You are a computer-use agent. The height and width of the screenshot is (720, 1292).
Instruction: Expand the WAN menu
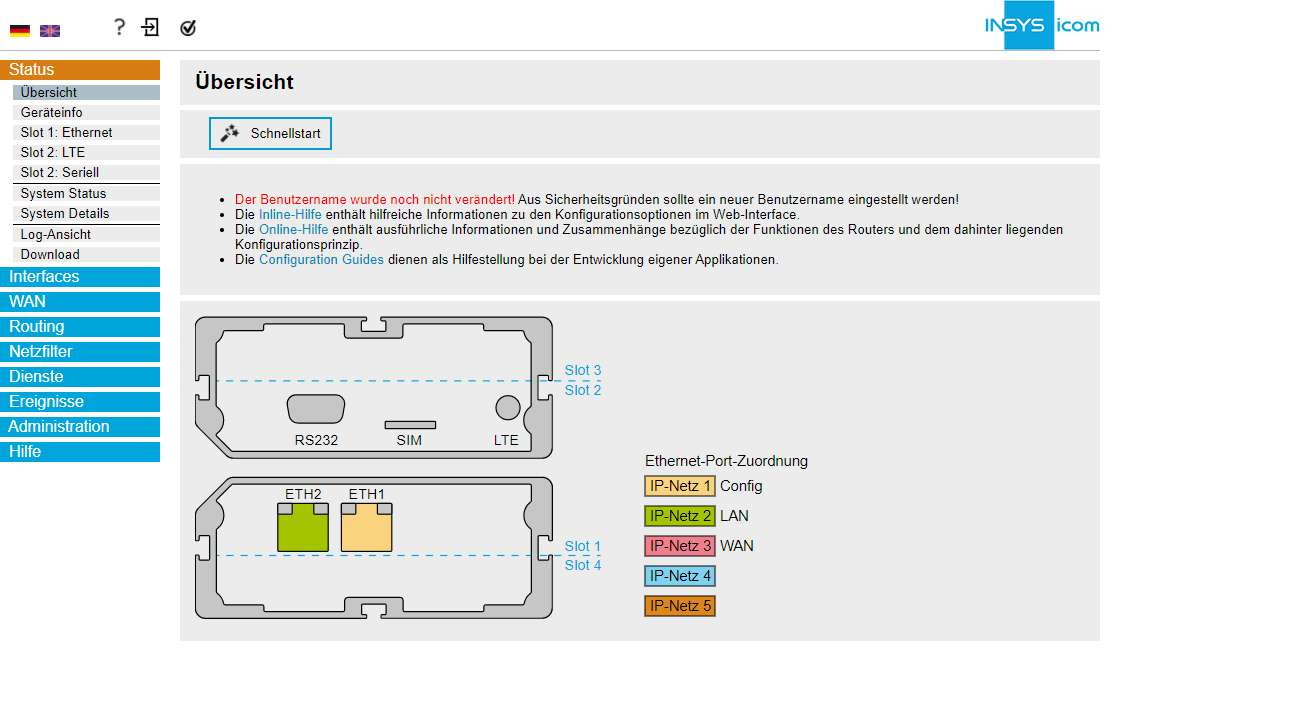tap(80, 302)
